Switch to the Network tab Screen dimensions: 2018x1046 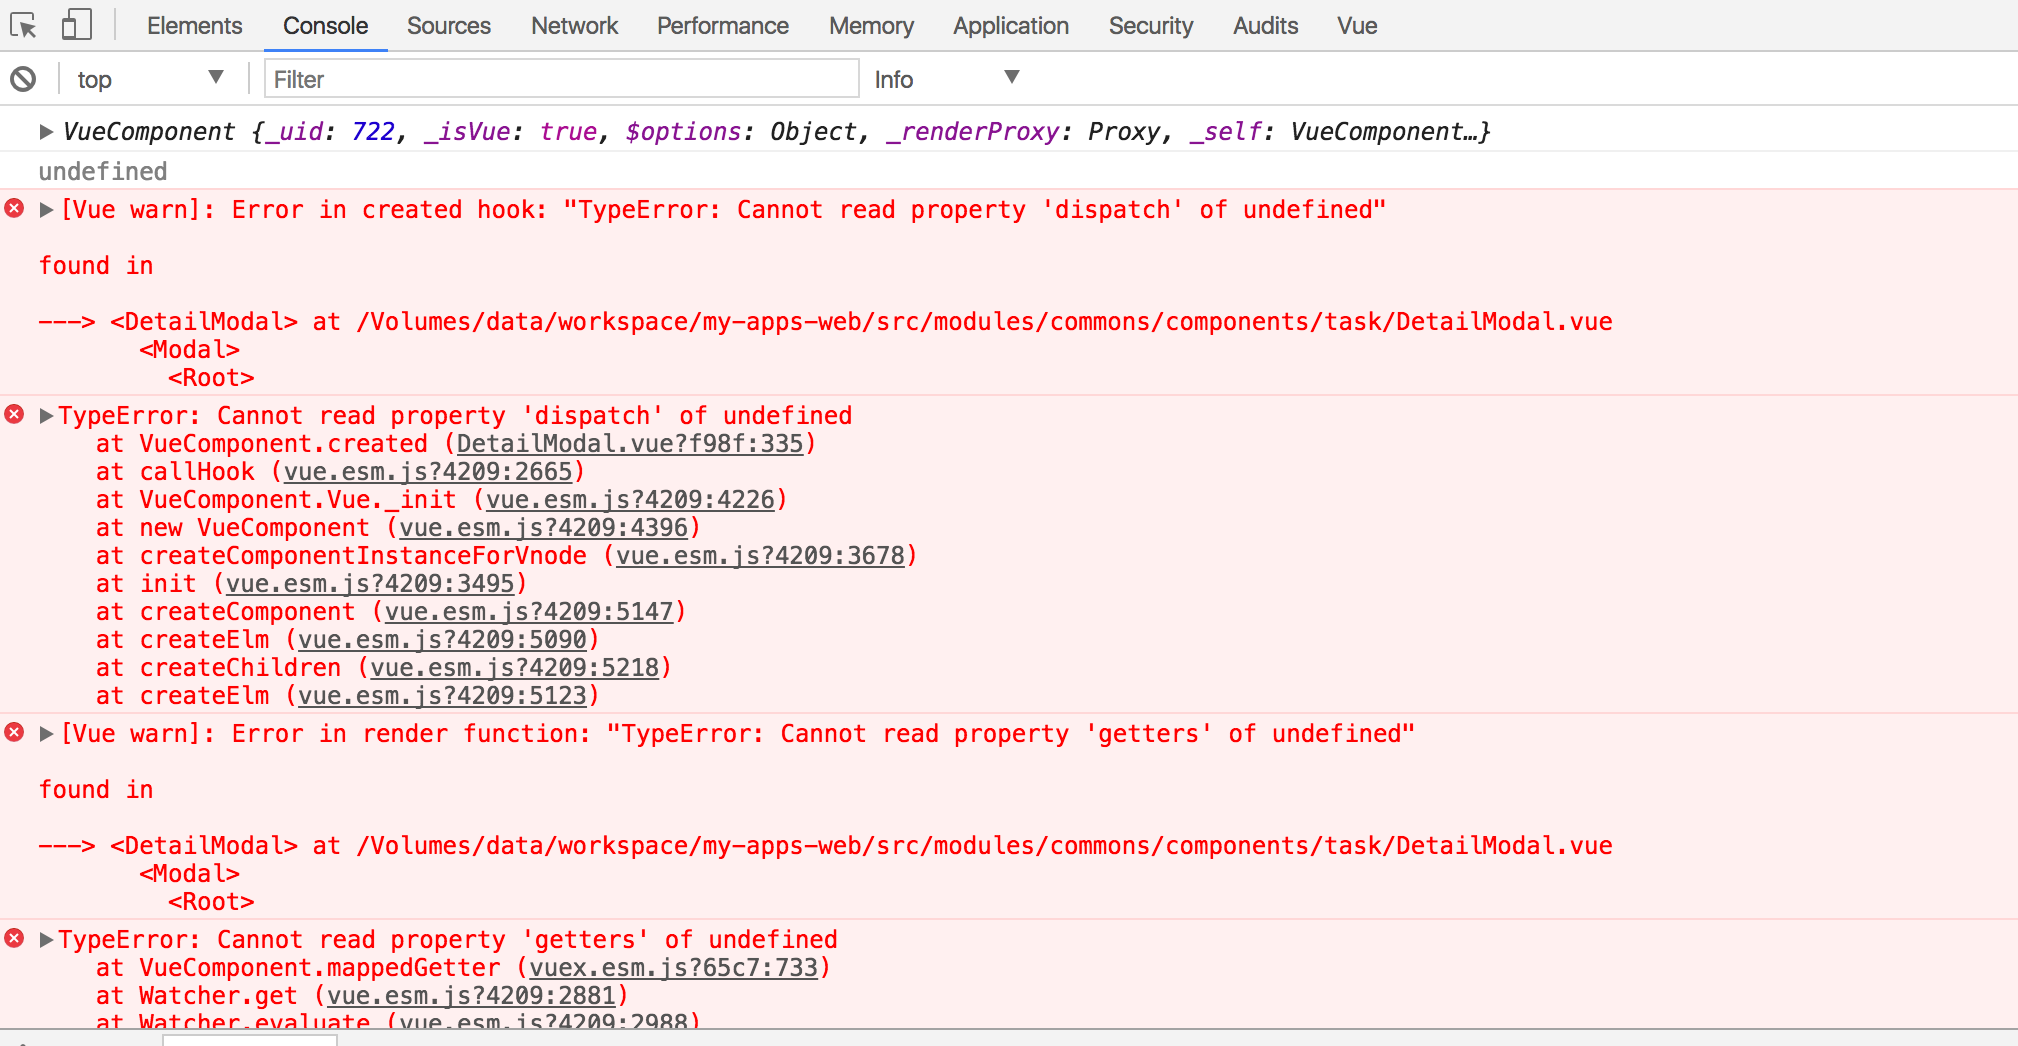[574, 26]
